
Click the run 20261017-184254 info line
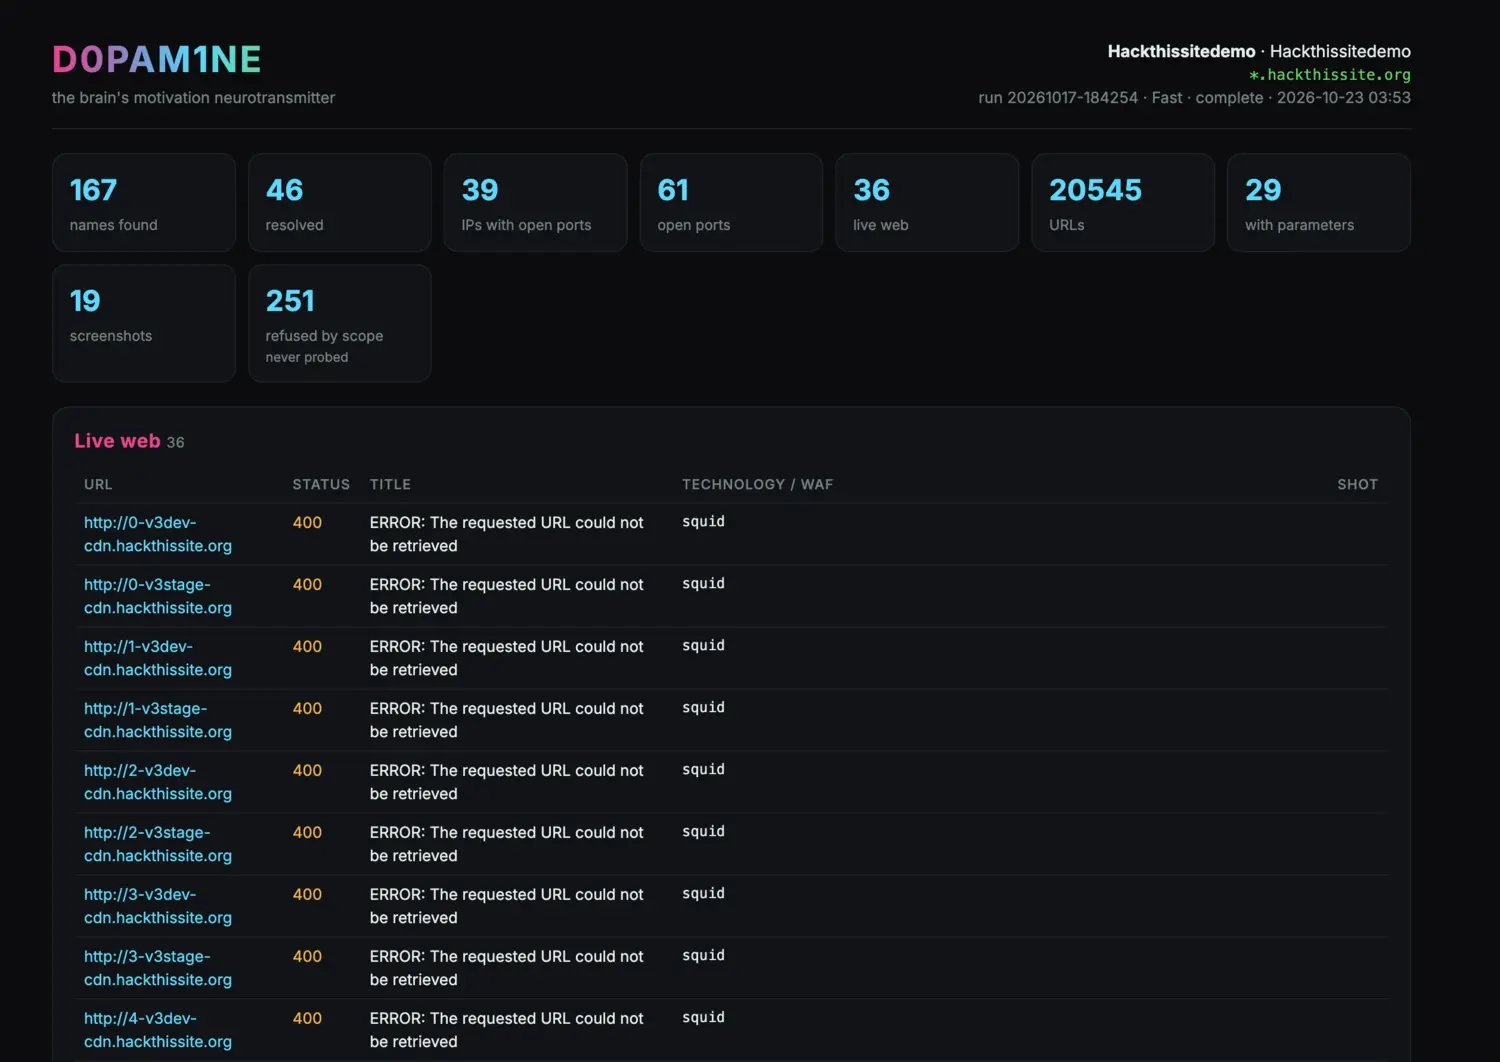pyautogui.click(x=1194, y=98)
